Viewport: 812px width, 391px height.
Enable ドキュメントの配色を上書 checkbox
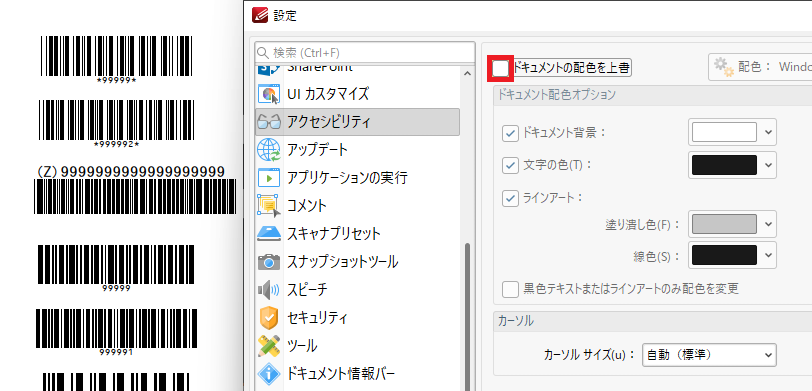coord(501,68)
